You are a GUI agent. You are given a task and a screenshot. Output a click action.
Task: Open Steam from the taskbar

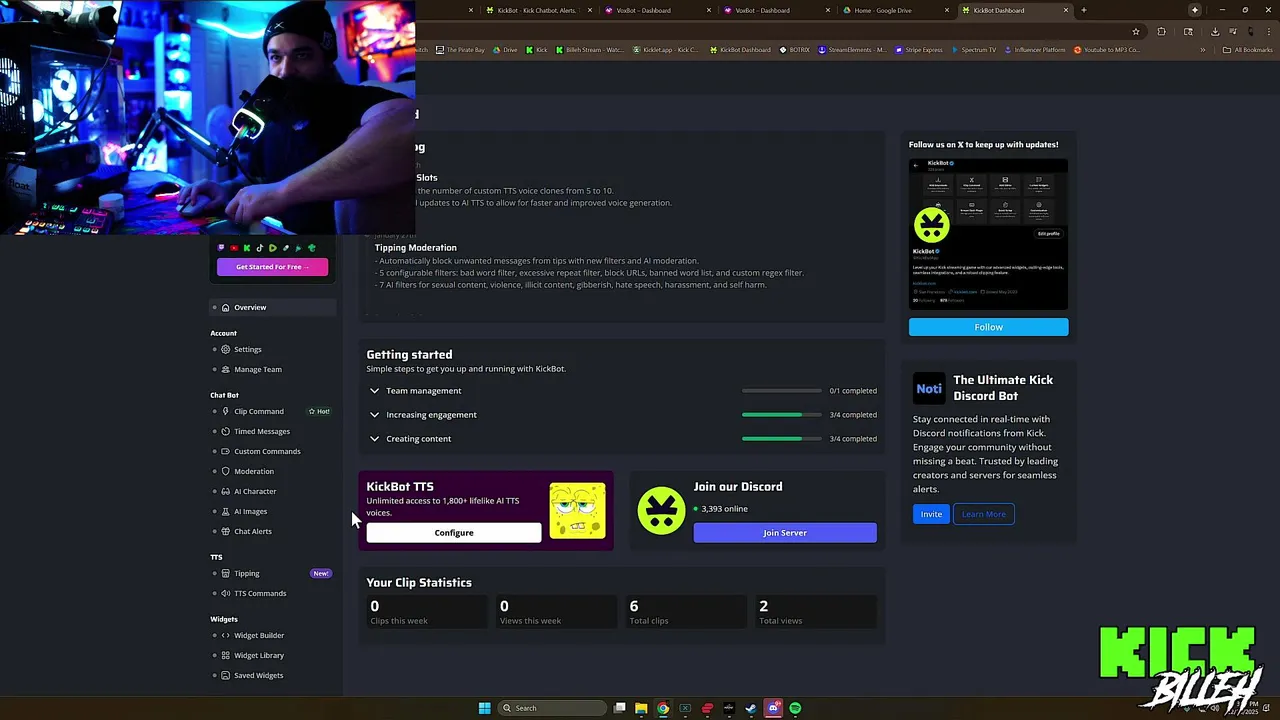point(751,708)
